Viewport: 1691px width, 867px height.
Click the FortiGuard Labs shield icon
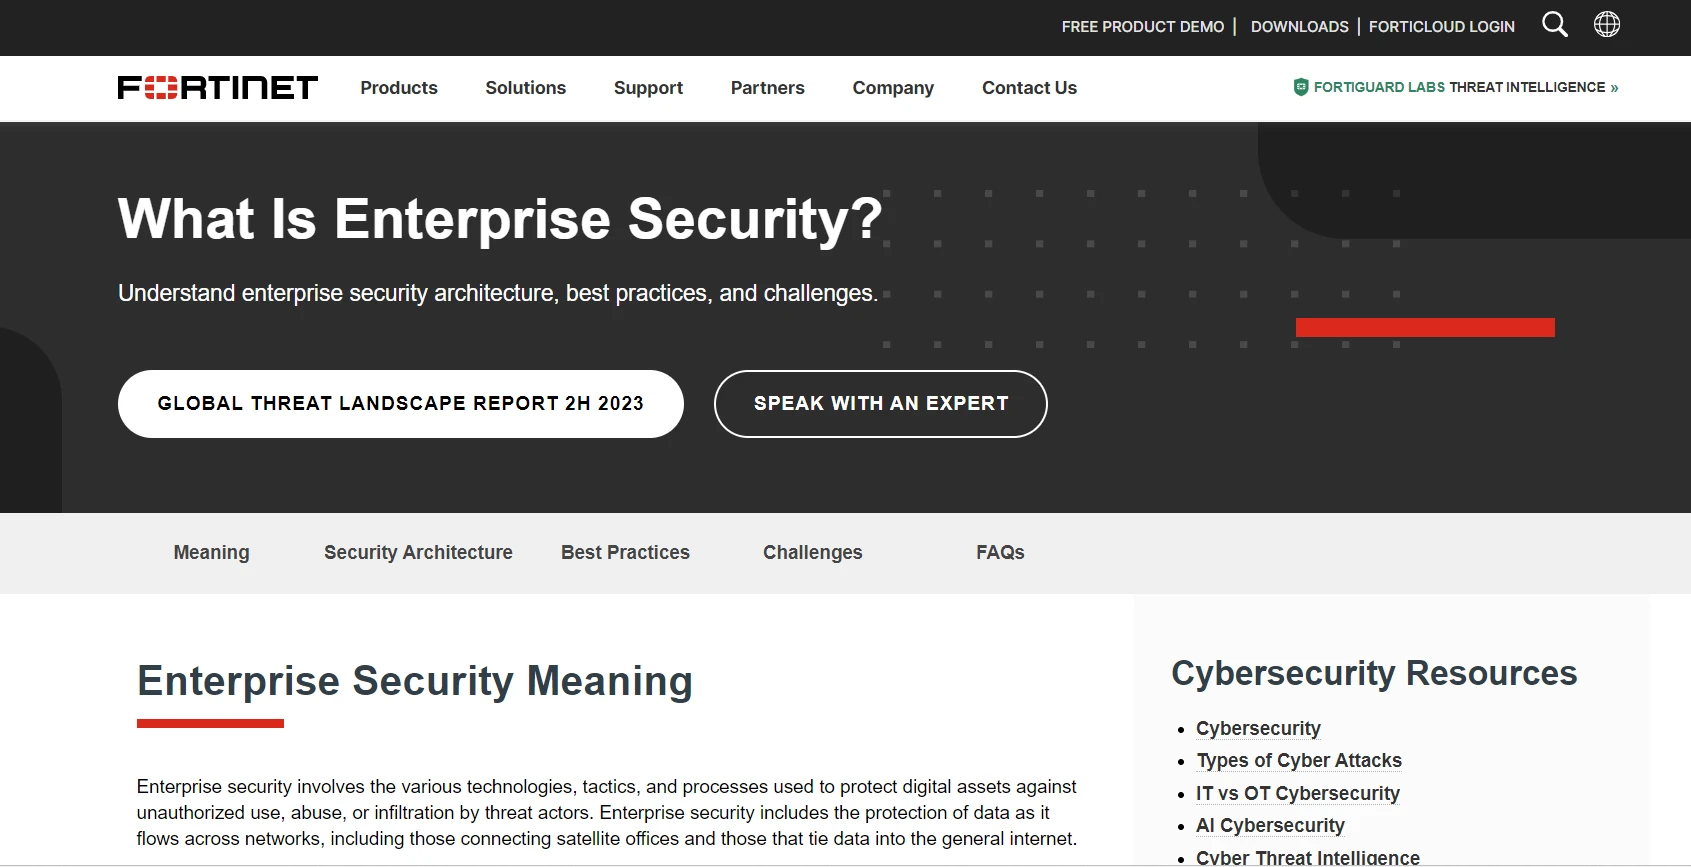[1300, 87]
